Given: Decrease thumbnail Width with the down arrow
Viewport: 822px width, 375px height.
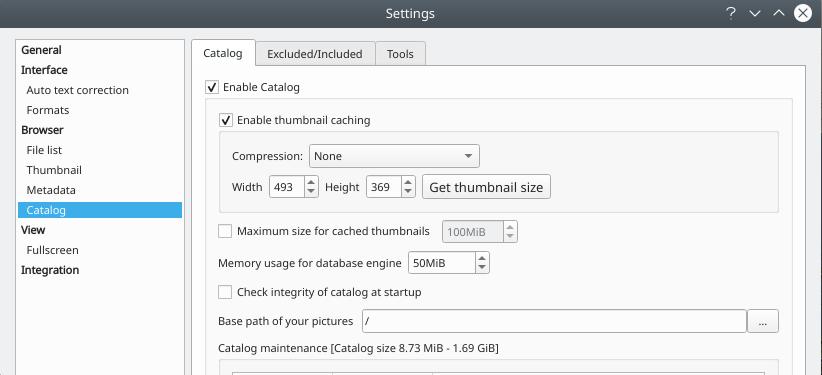Looking at the screenshot, I should point(311,192).
